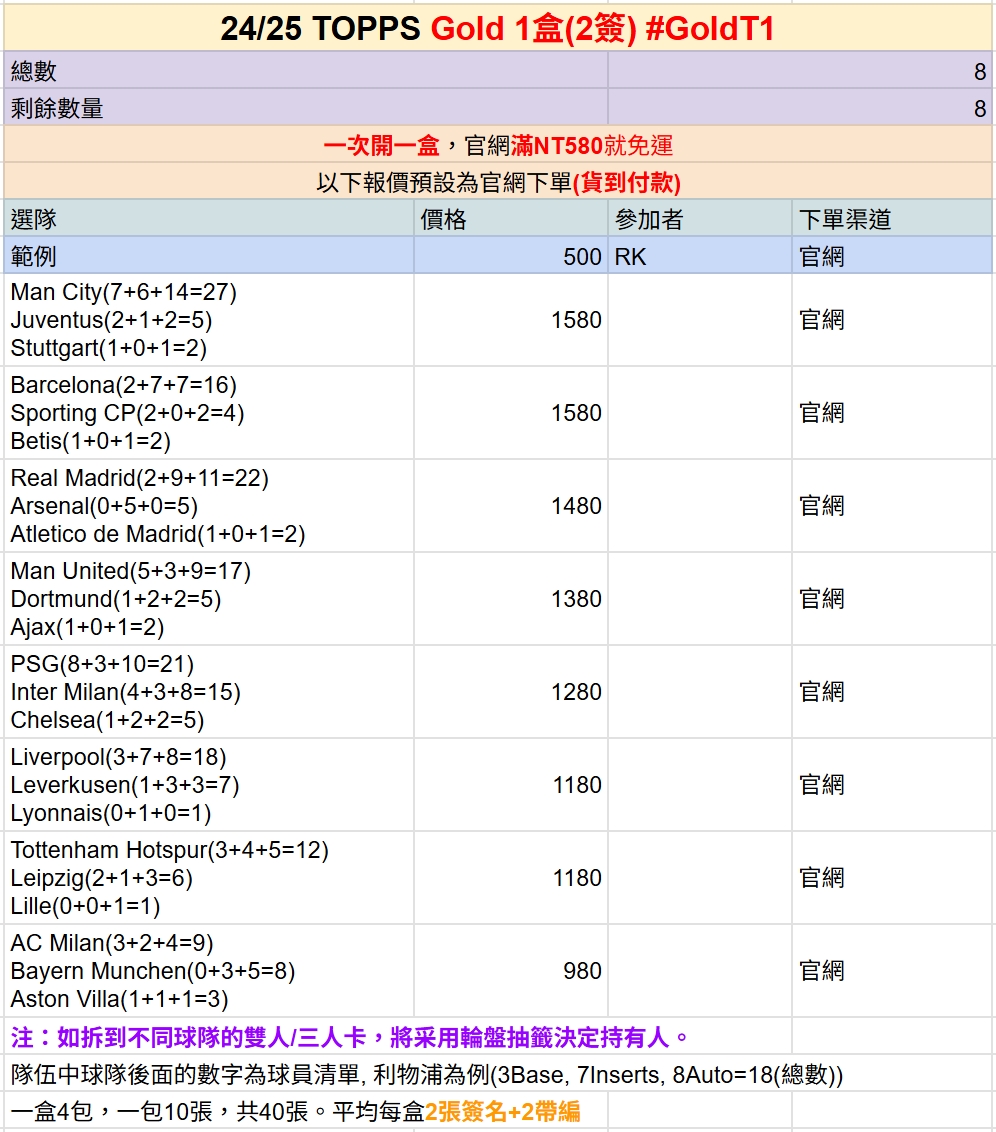996x1132 pixels.
Task: Select the Real Madrid / Arsenal / Atletico cell
Action: point(209,506)
